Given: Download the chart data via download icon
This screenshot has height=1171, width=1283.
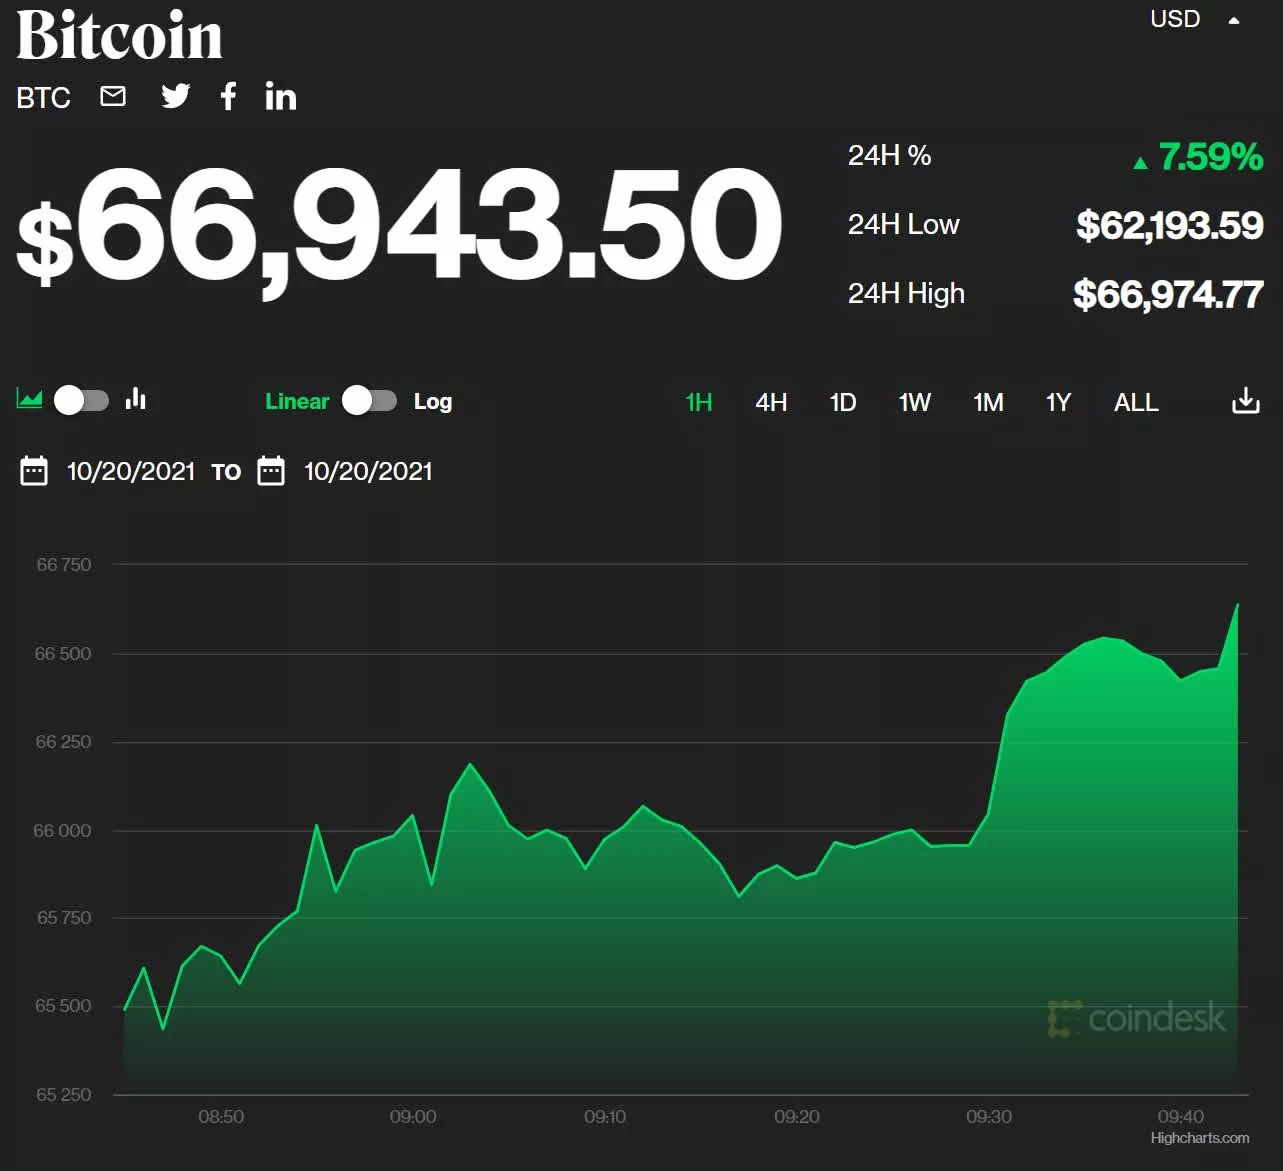Looking at the screenshot, I should click(x=1245, y=399).
